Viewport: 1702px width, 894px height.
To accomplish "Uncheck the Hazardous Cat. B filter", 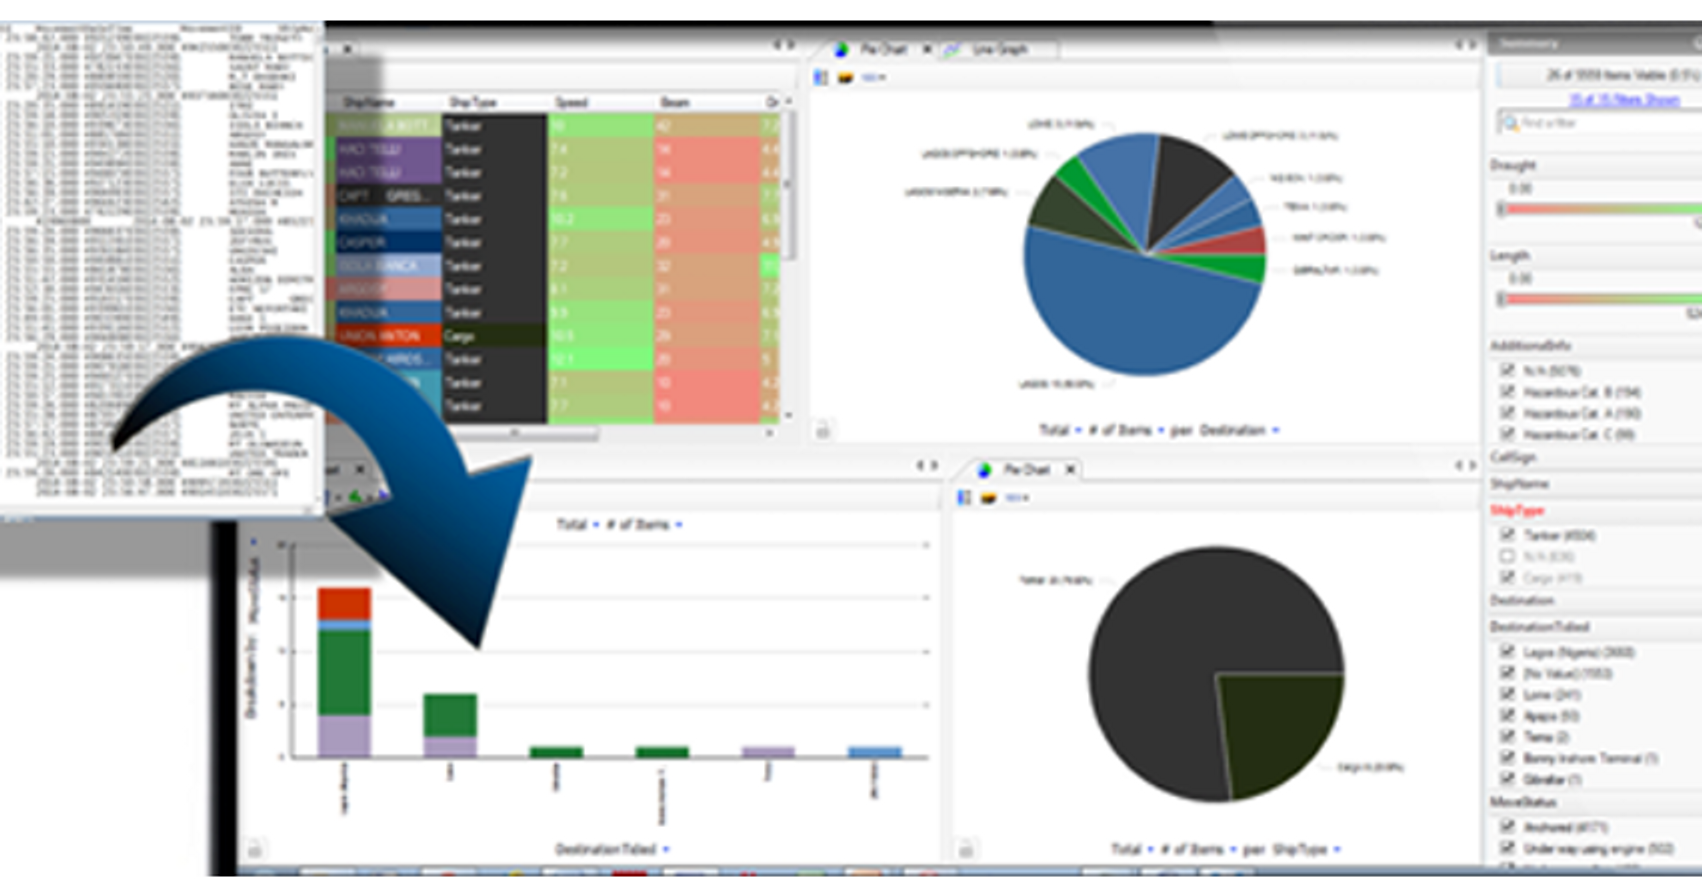I will [x=1507, y=391].
